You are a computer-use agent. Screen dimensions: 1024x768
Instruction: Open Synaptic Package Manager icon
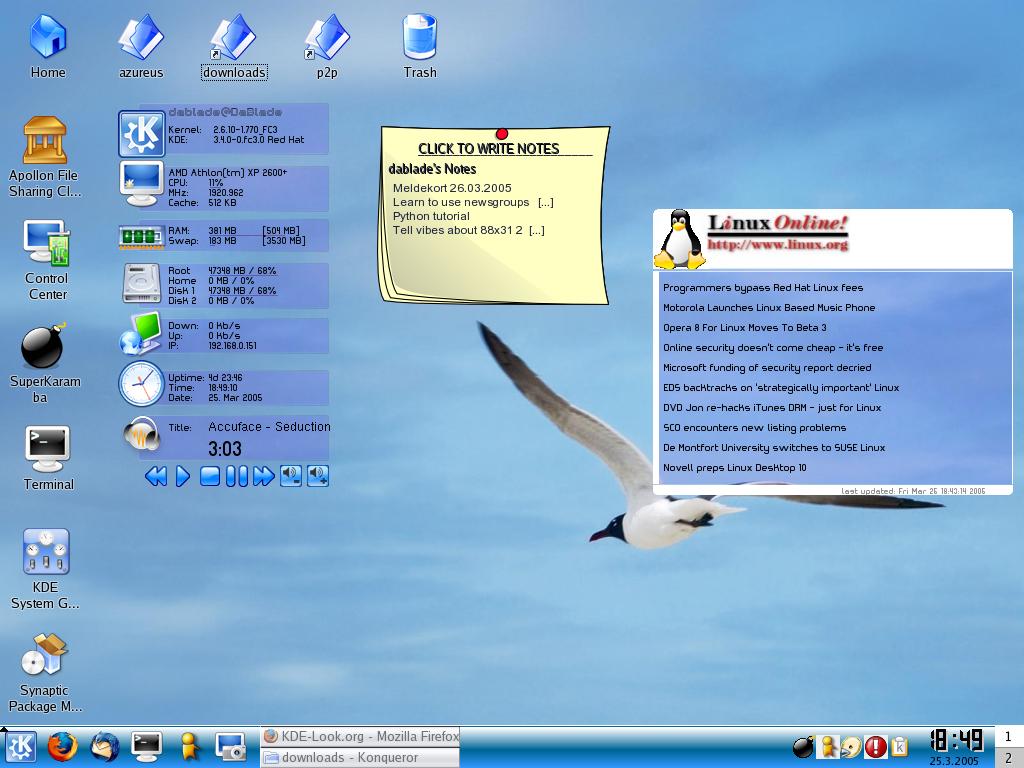(x=44, y=671)
